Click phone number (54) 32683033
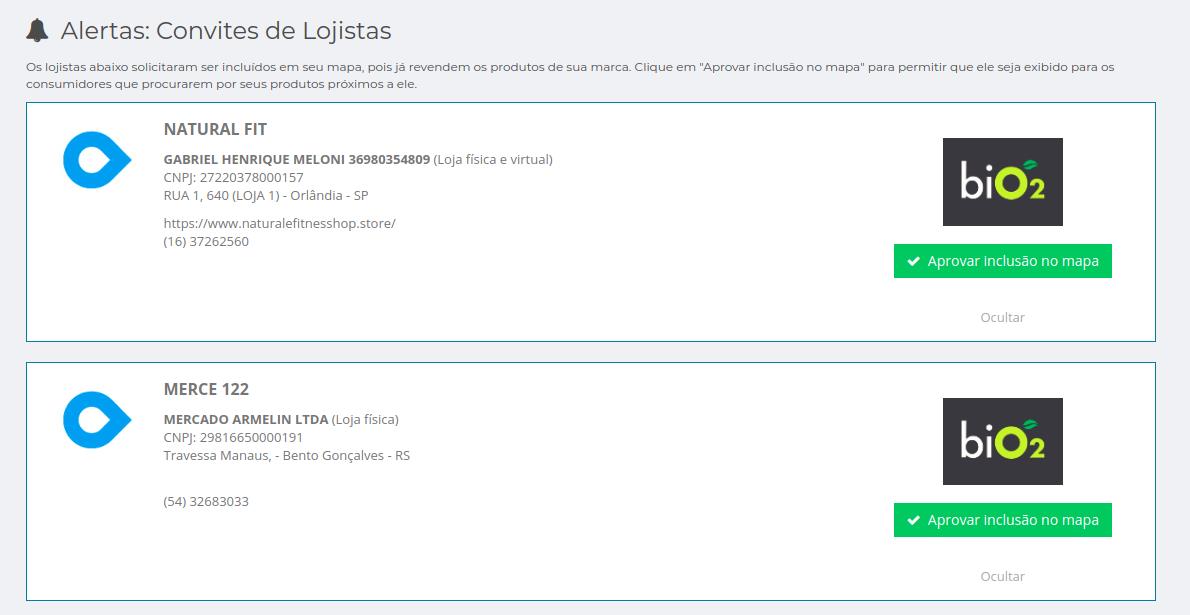Image resolution: width=1190 pixels, height=615 pixels. pyautogui.click(x=206, y=501)
